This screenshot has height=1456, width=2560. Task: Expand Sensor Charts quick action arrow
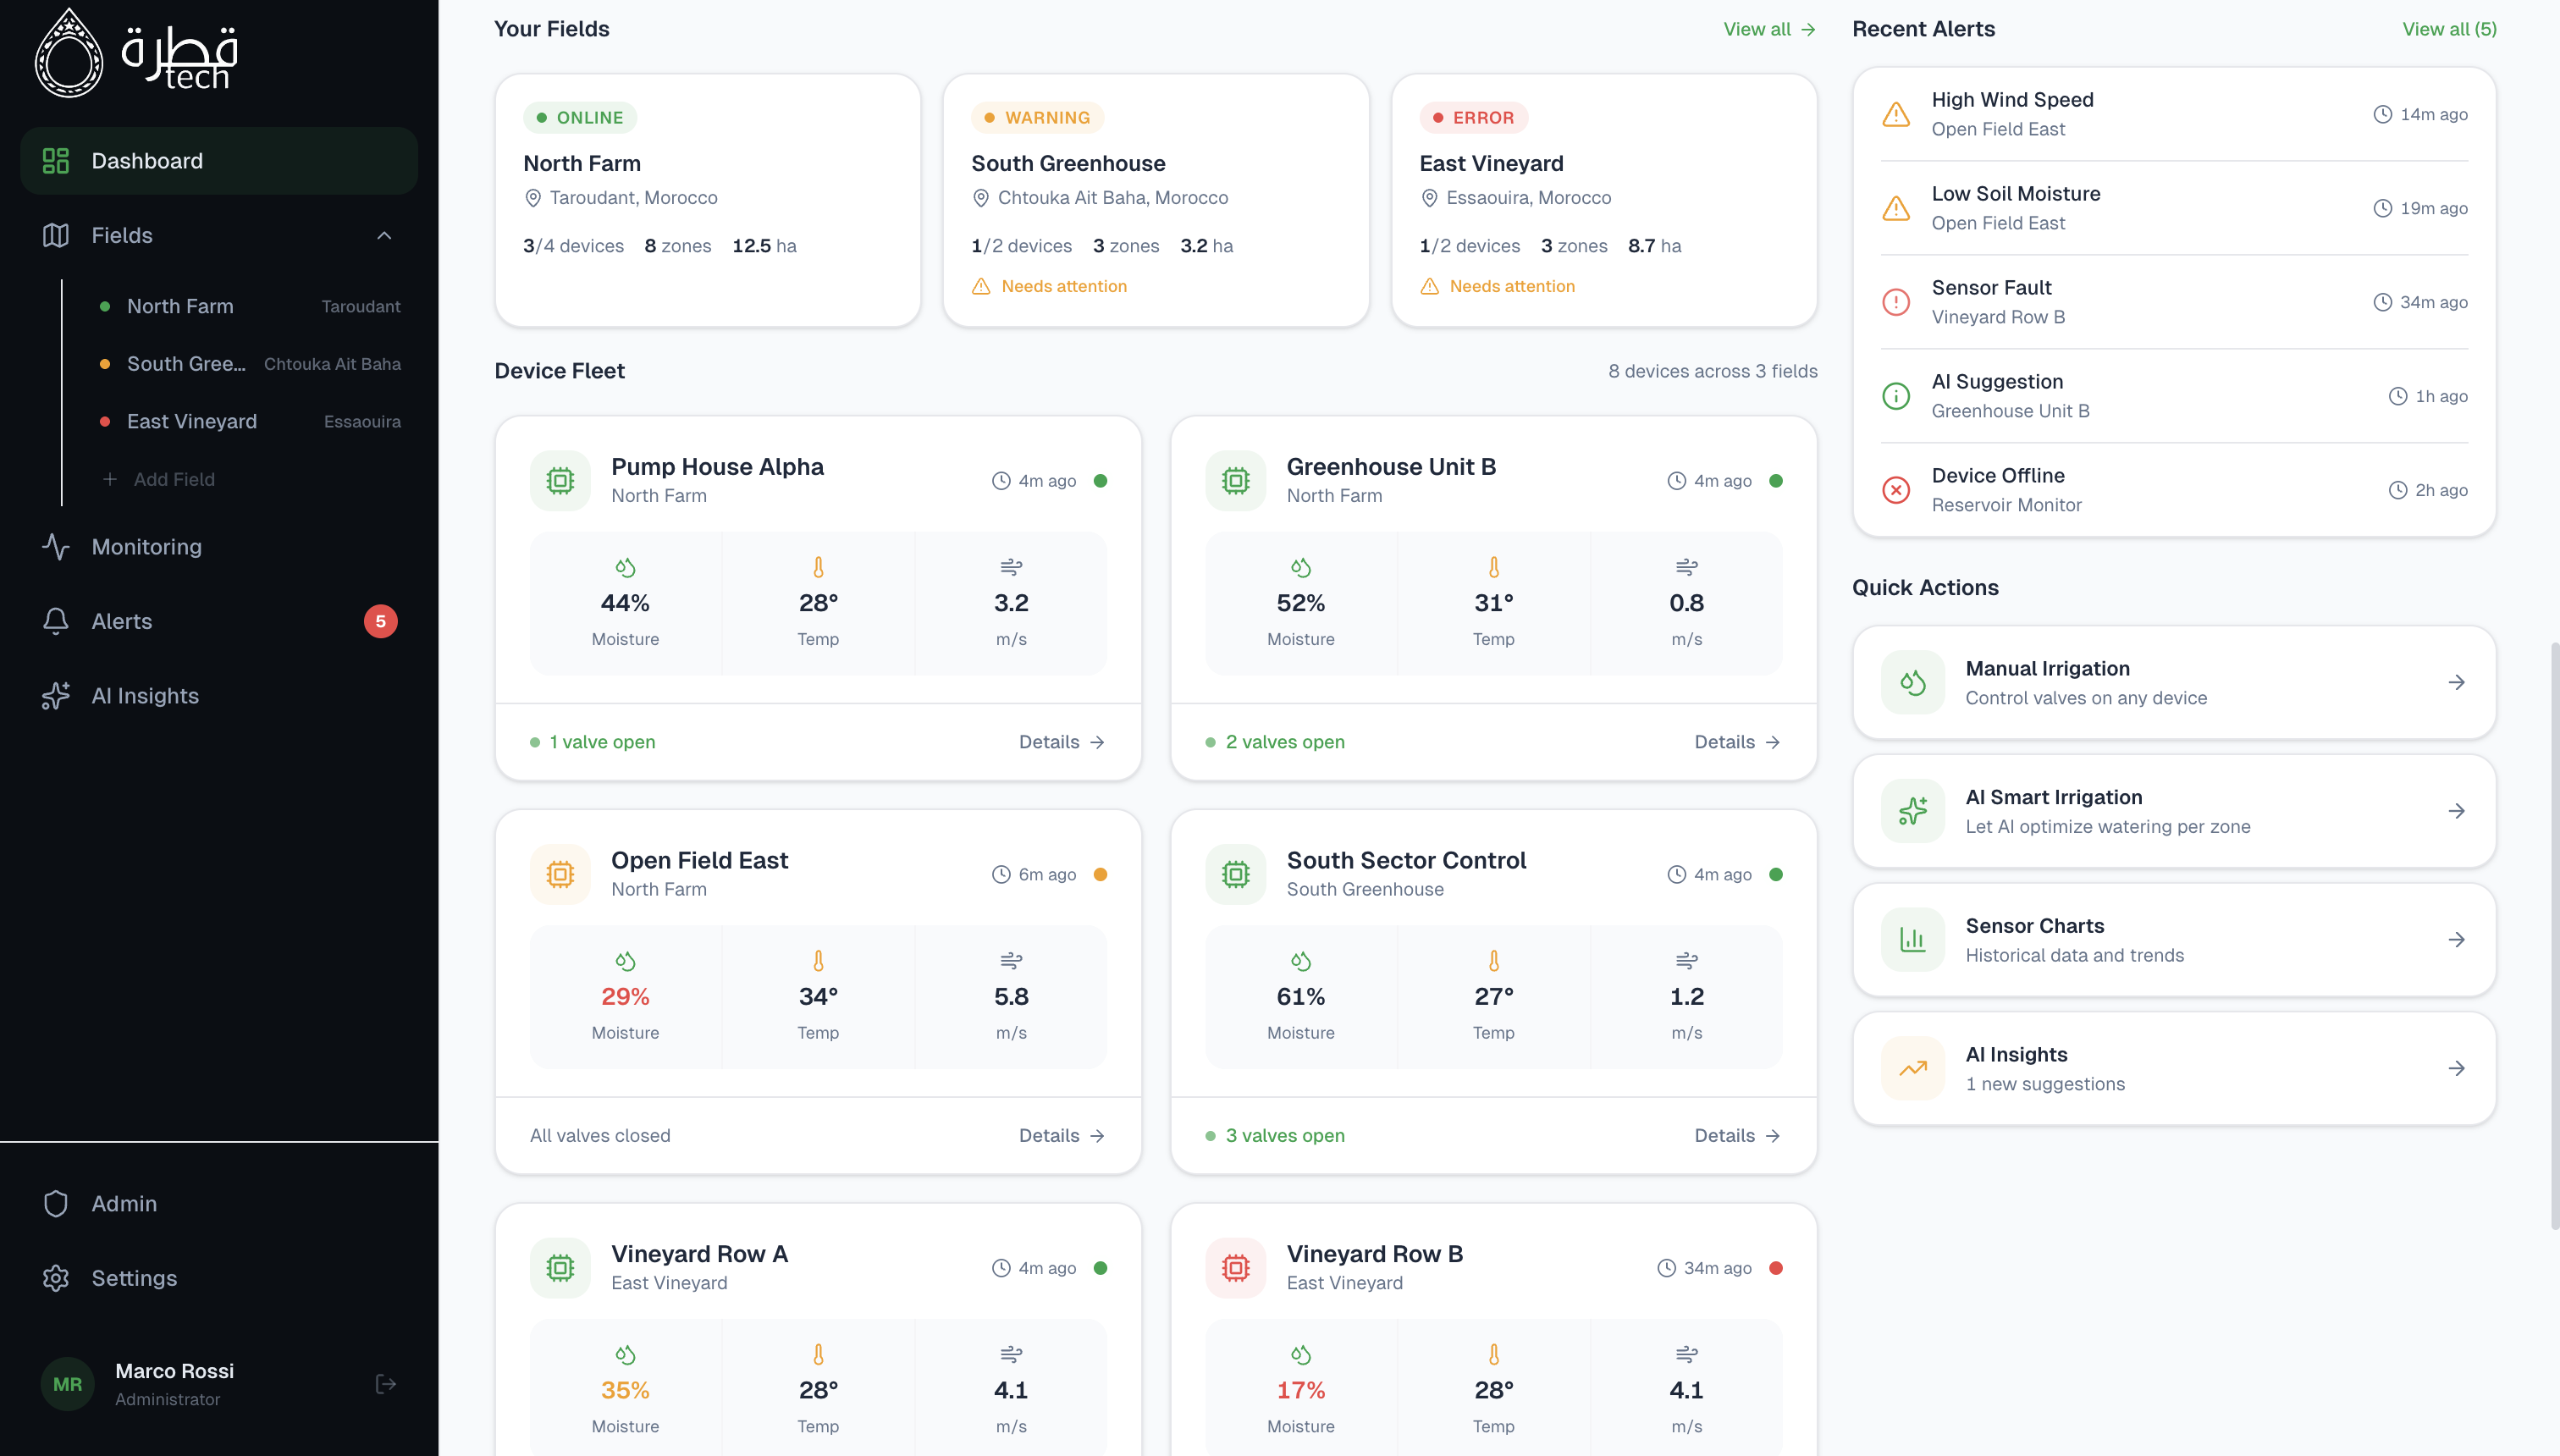[2456, 939]
